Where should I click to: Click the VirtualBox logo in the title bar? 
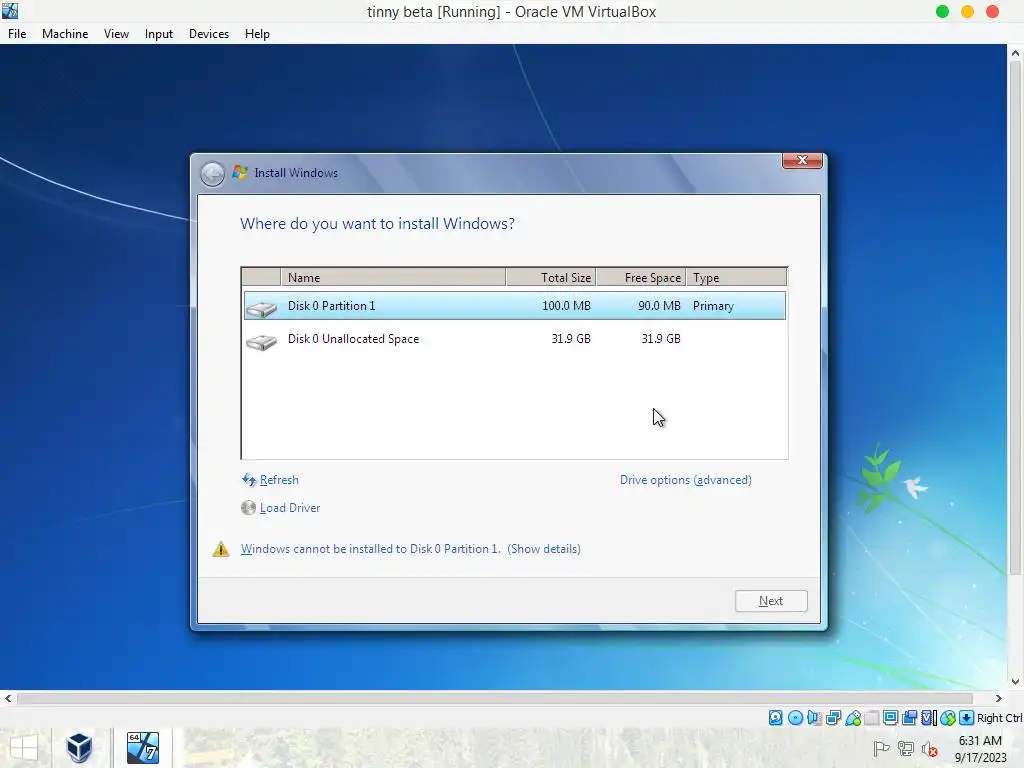[x=10, y=10]
